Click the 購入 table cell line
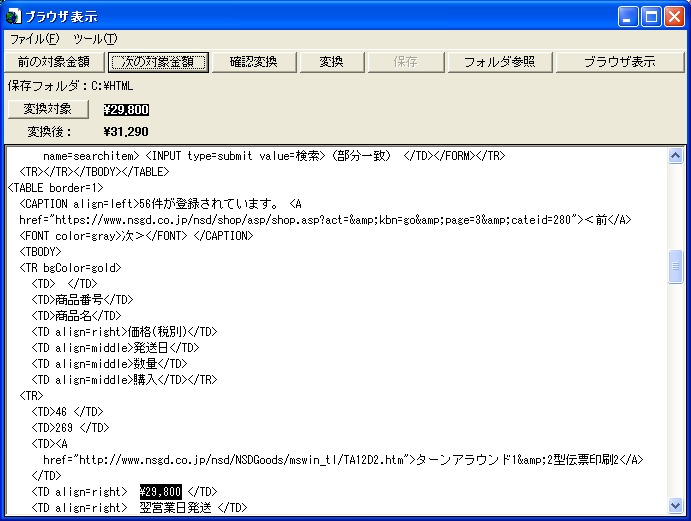The height and width of the screenshot is (521, 691). pos(124,380)
